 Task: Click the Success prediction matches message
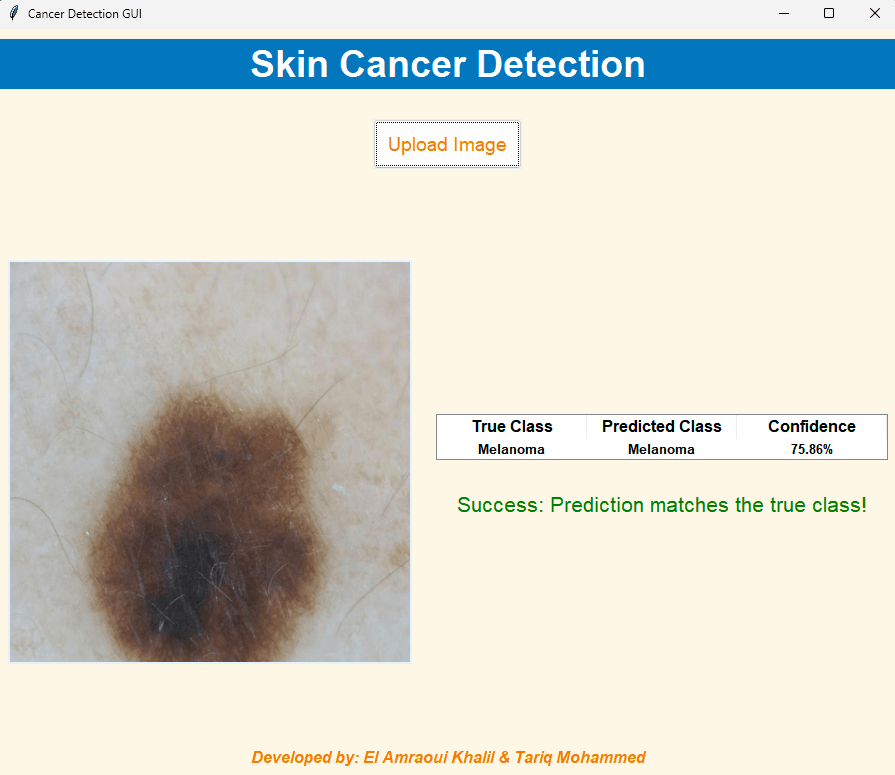pos(662,505)
